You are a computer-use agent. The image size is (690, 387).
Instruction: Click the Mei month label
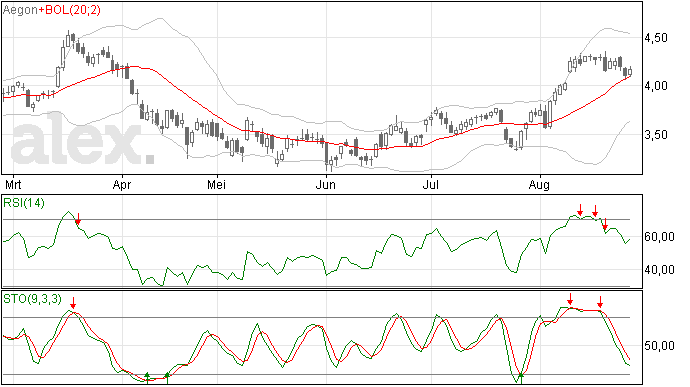click(x=217, y=184)
